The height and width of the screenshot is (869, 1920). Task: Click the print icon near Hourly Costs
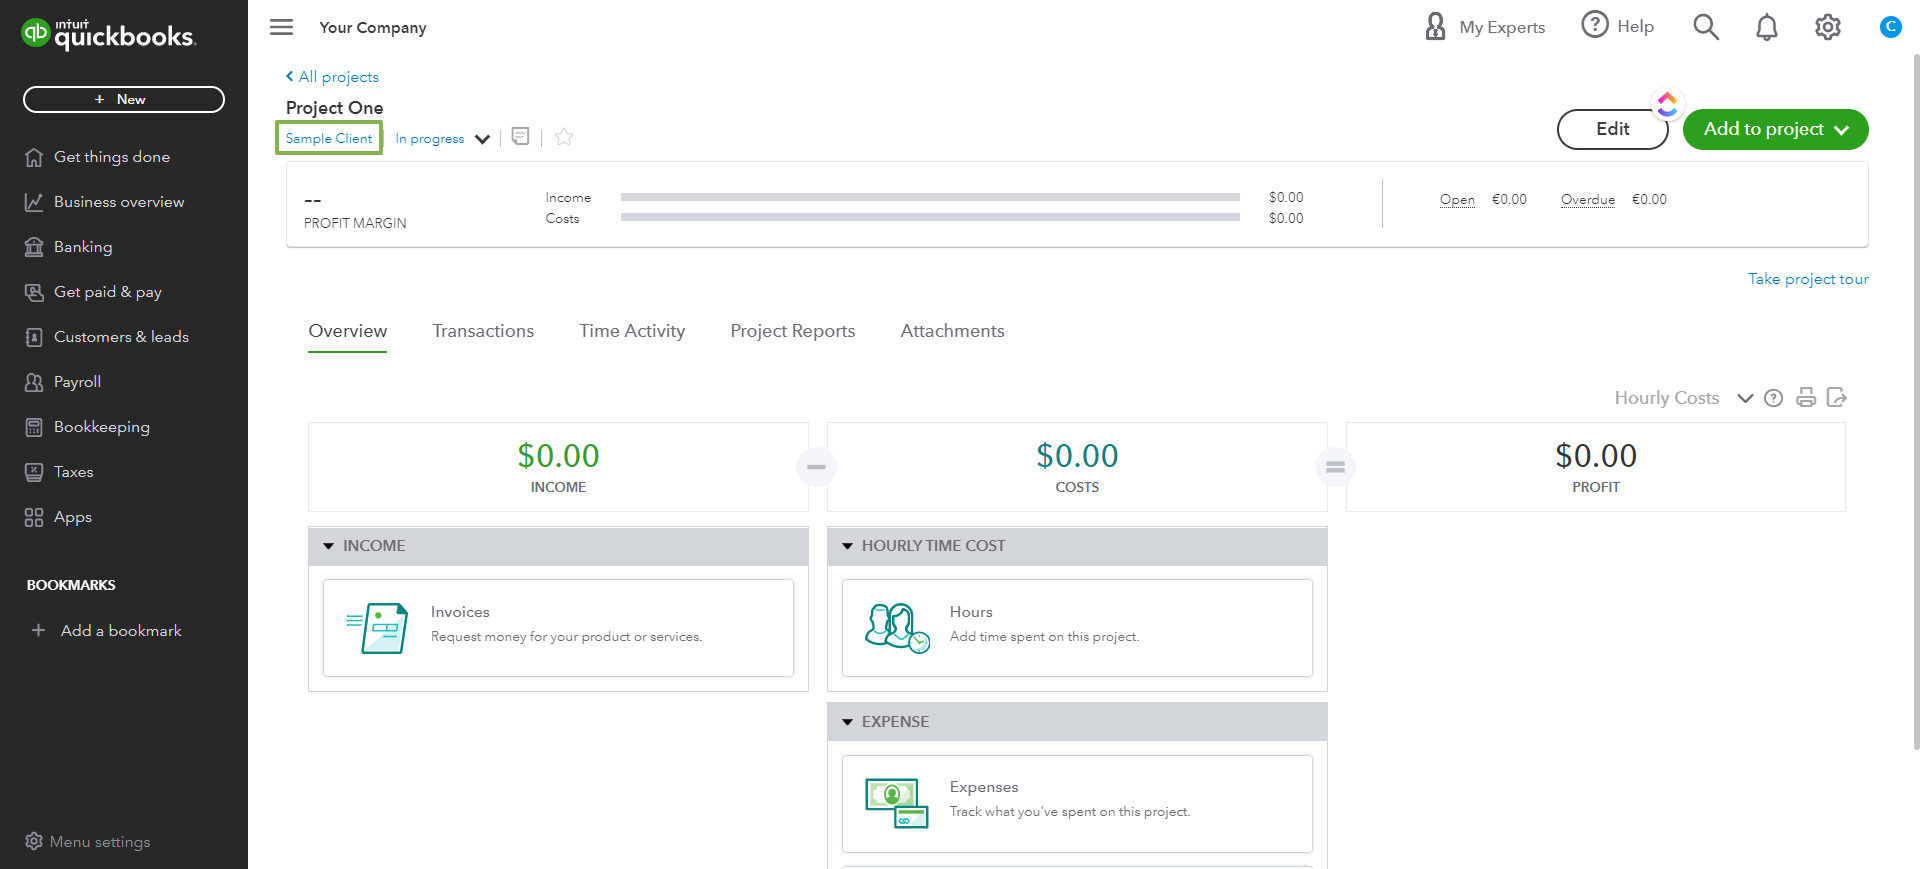click(1805, 398)
